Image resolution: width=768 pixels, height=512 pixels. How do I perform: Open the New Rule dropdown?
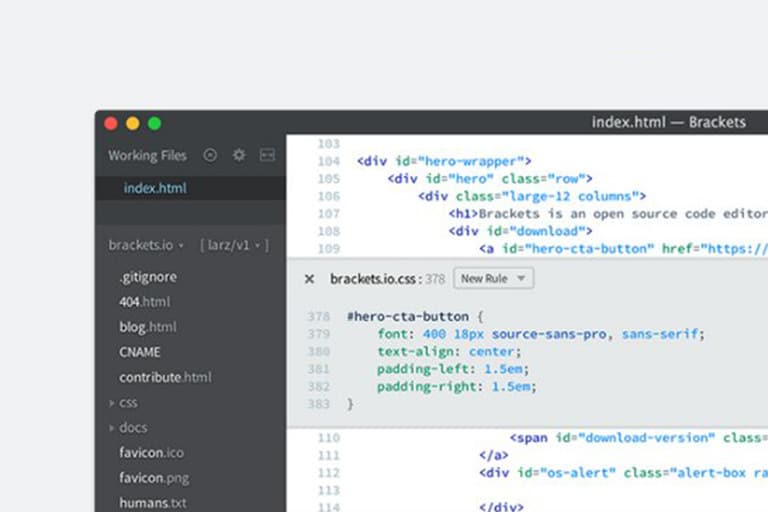(493, 279)
